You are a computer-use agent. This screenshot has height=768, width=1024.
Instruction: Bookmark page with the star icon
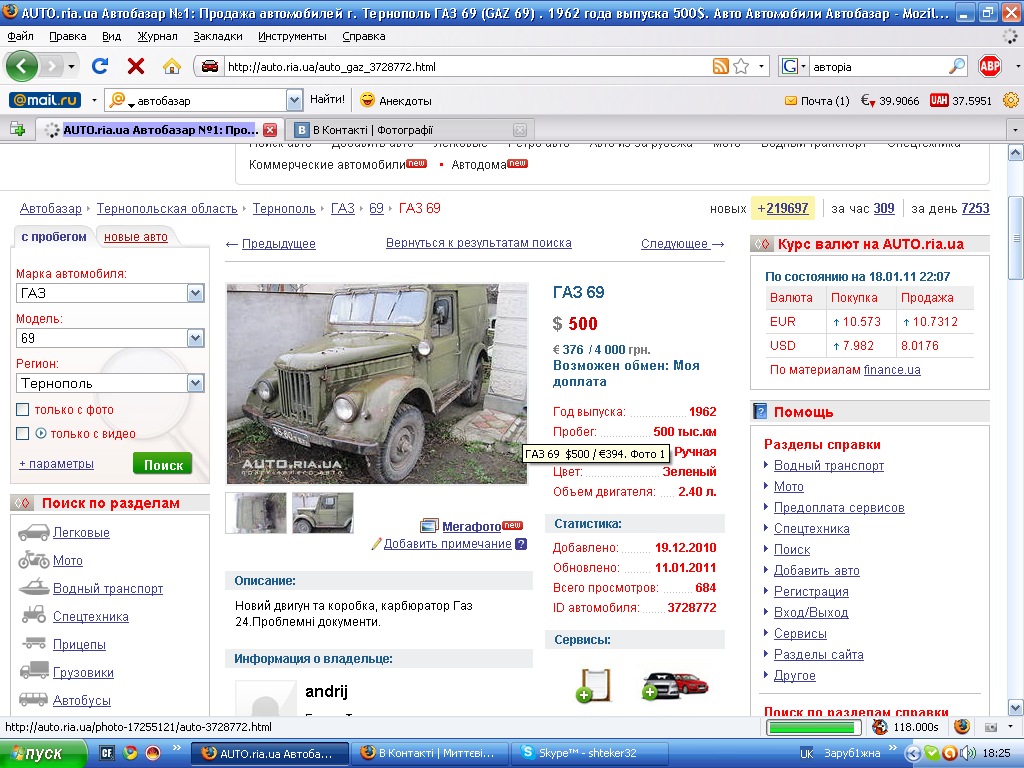[741, 67]
